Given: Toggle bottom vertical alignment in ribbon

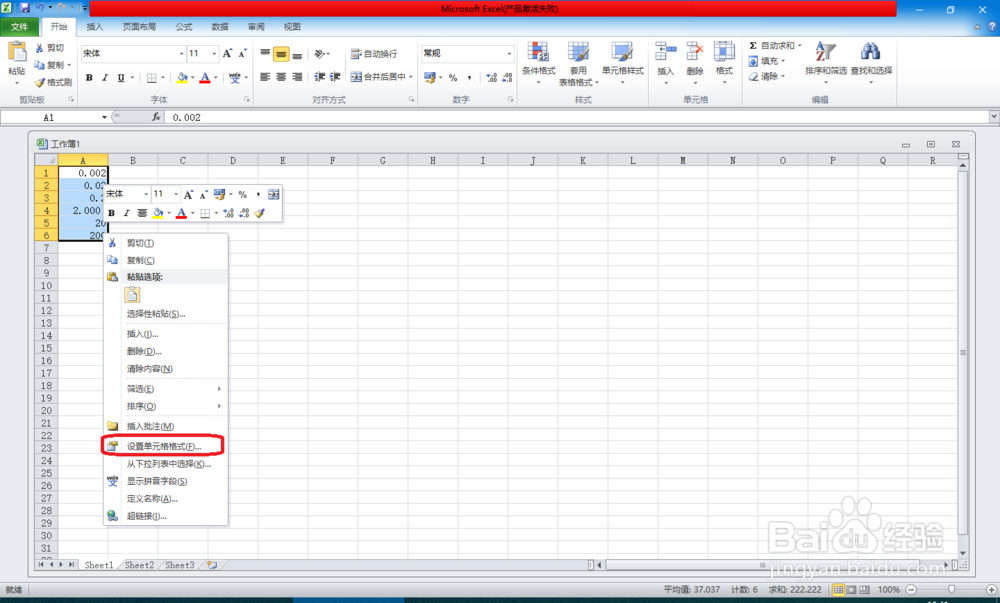Looking at the screenshot, I should coord(297,54).
